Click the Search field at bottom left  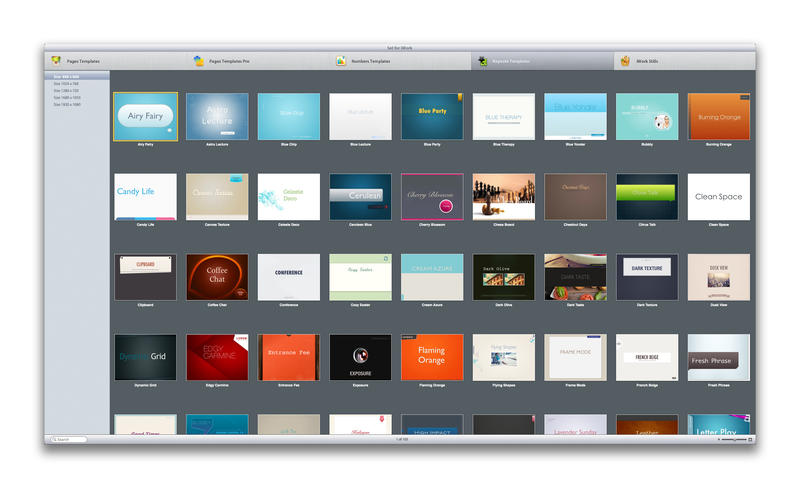[68, 439]
